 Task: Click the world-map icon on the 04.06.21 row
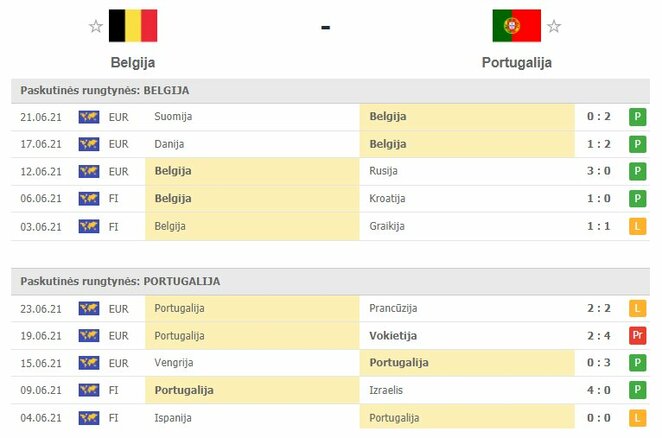click(x=89, y=418)
